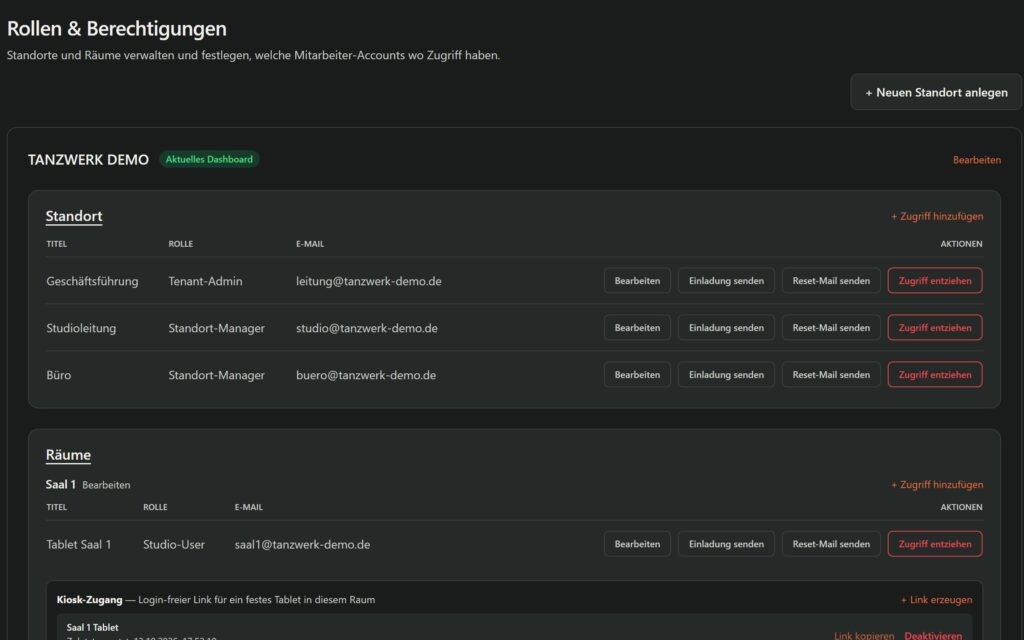Send invitation to buero@tanzwerk-demo.de
1024x640 pixels.
pos(726,375)
